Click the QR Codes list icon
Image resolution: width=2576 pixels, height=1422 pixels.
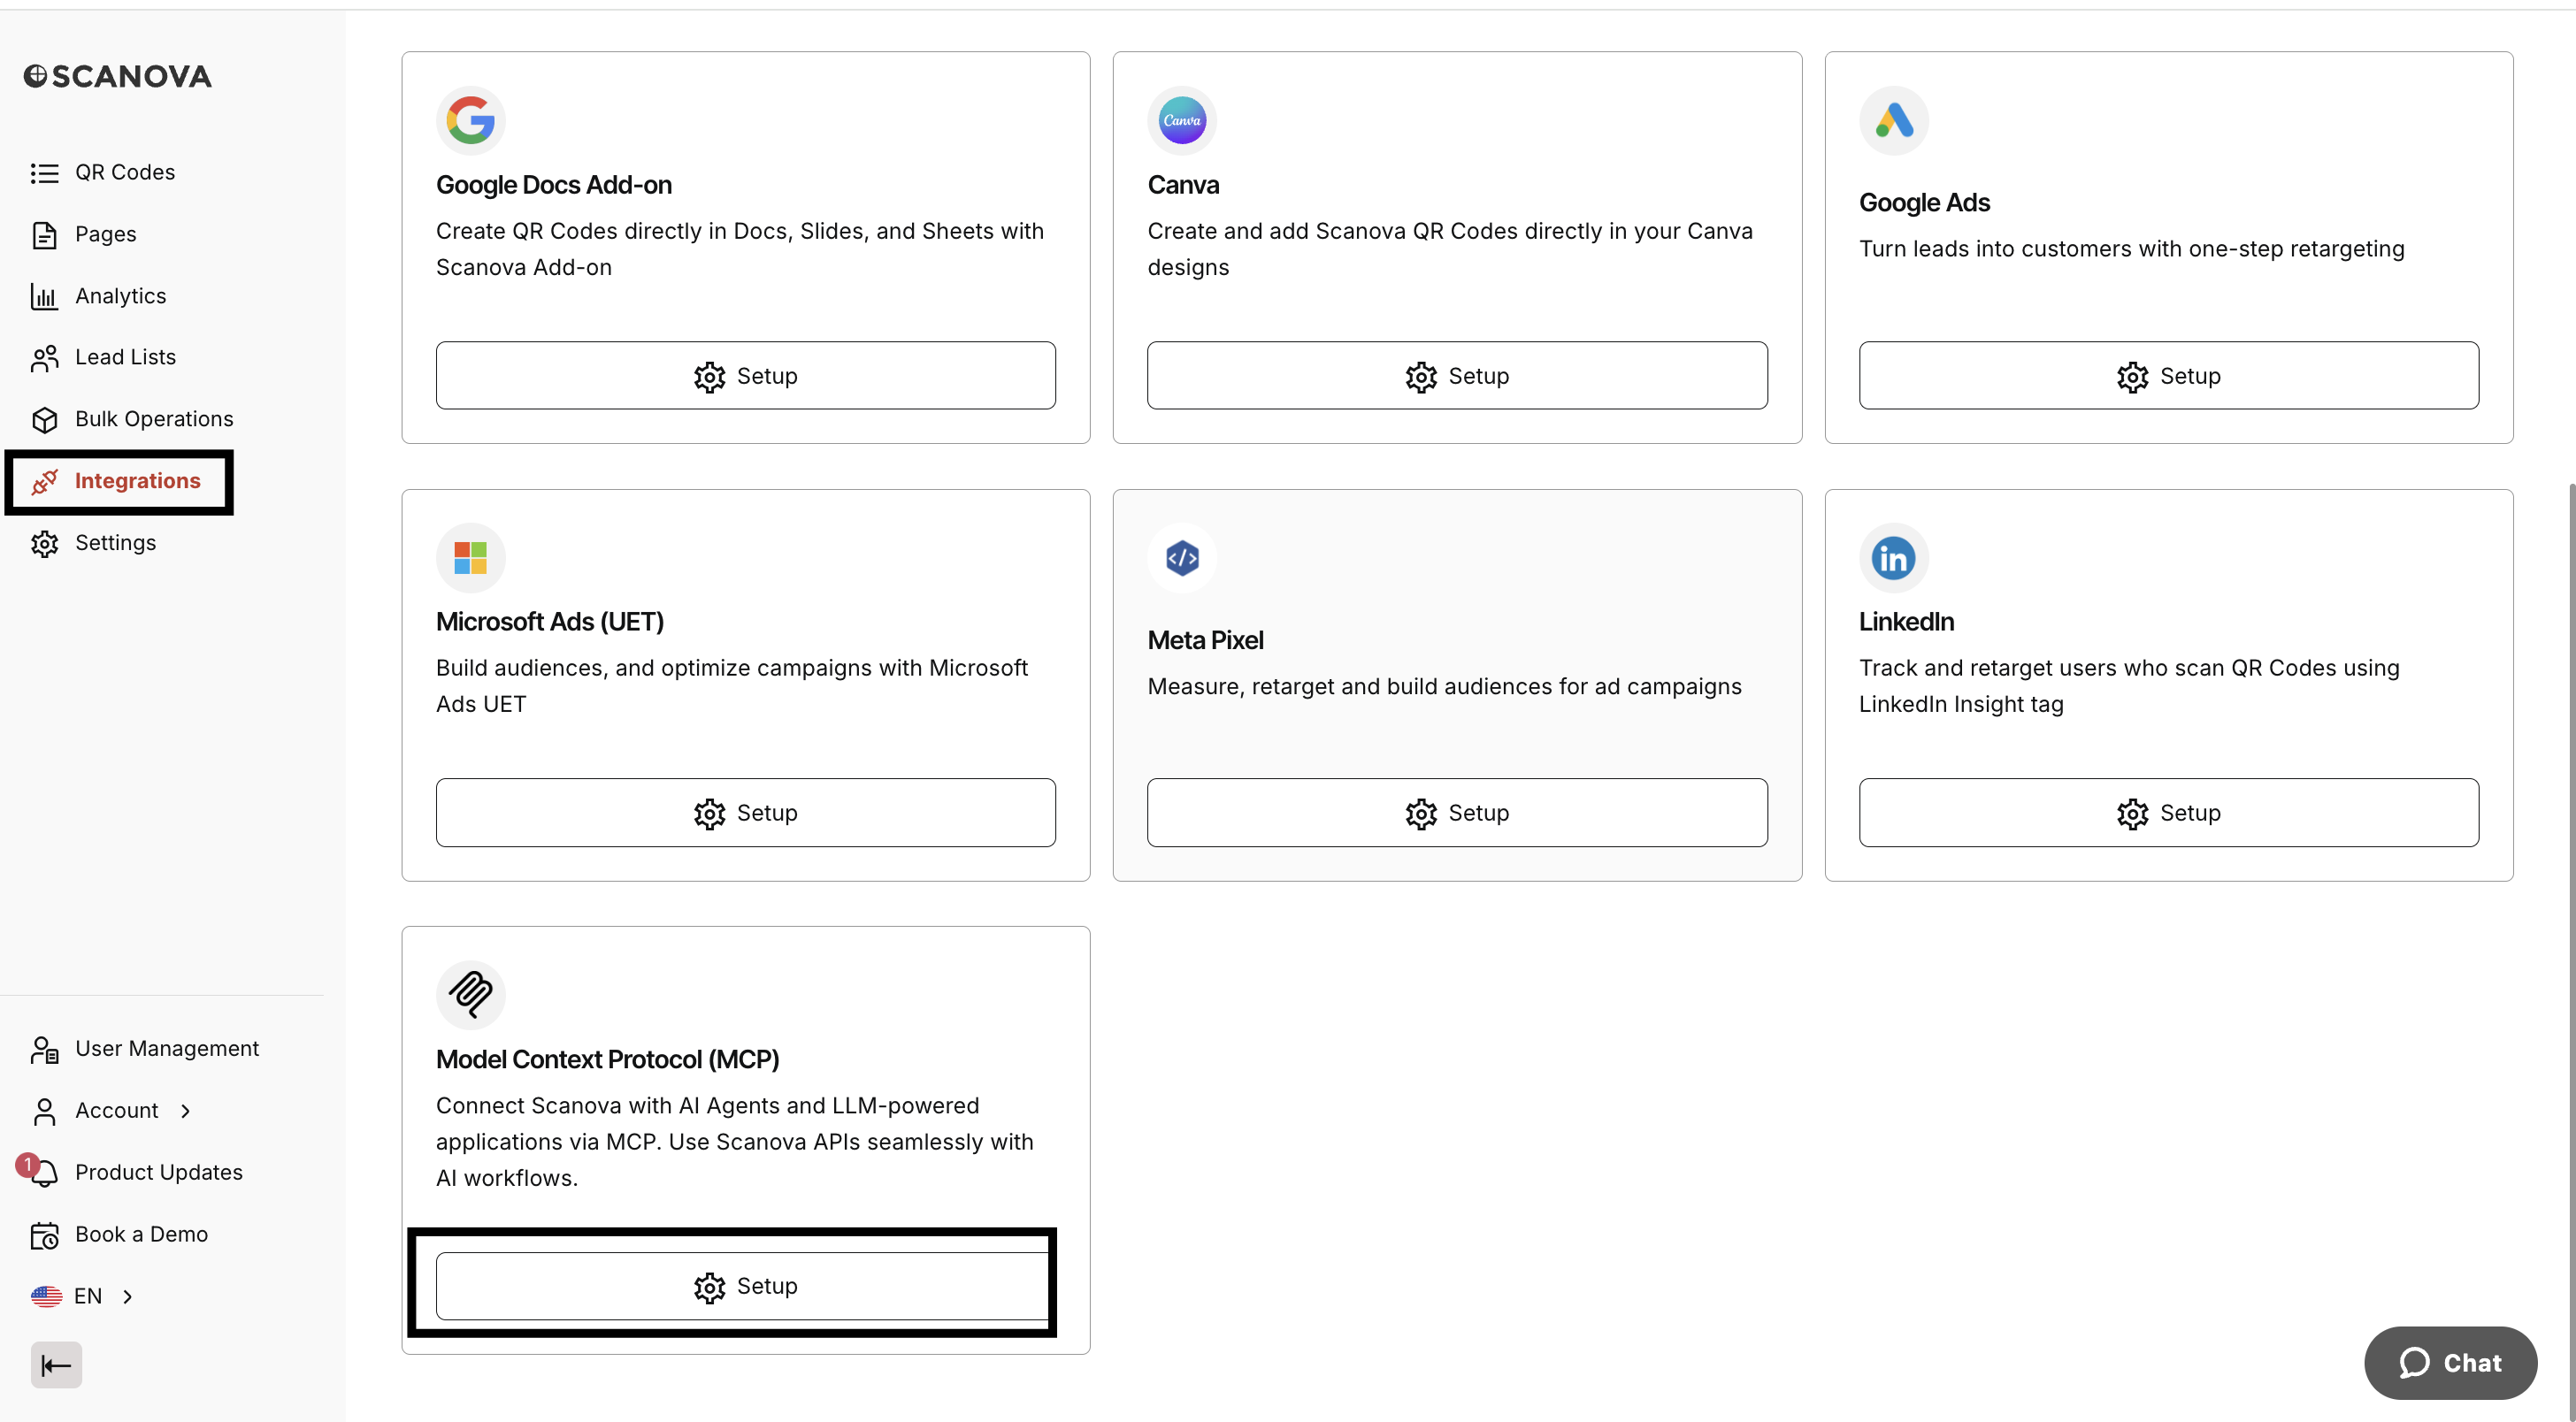coord(44,173)
